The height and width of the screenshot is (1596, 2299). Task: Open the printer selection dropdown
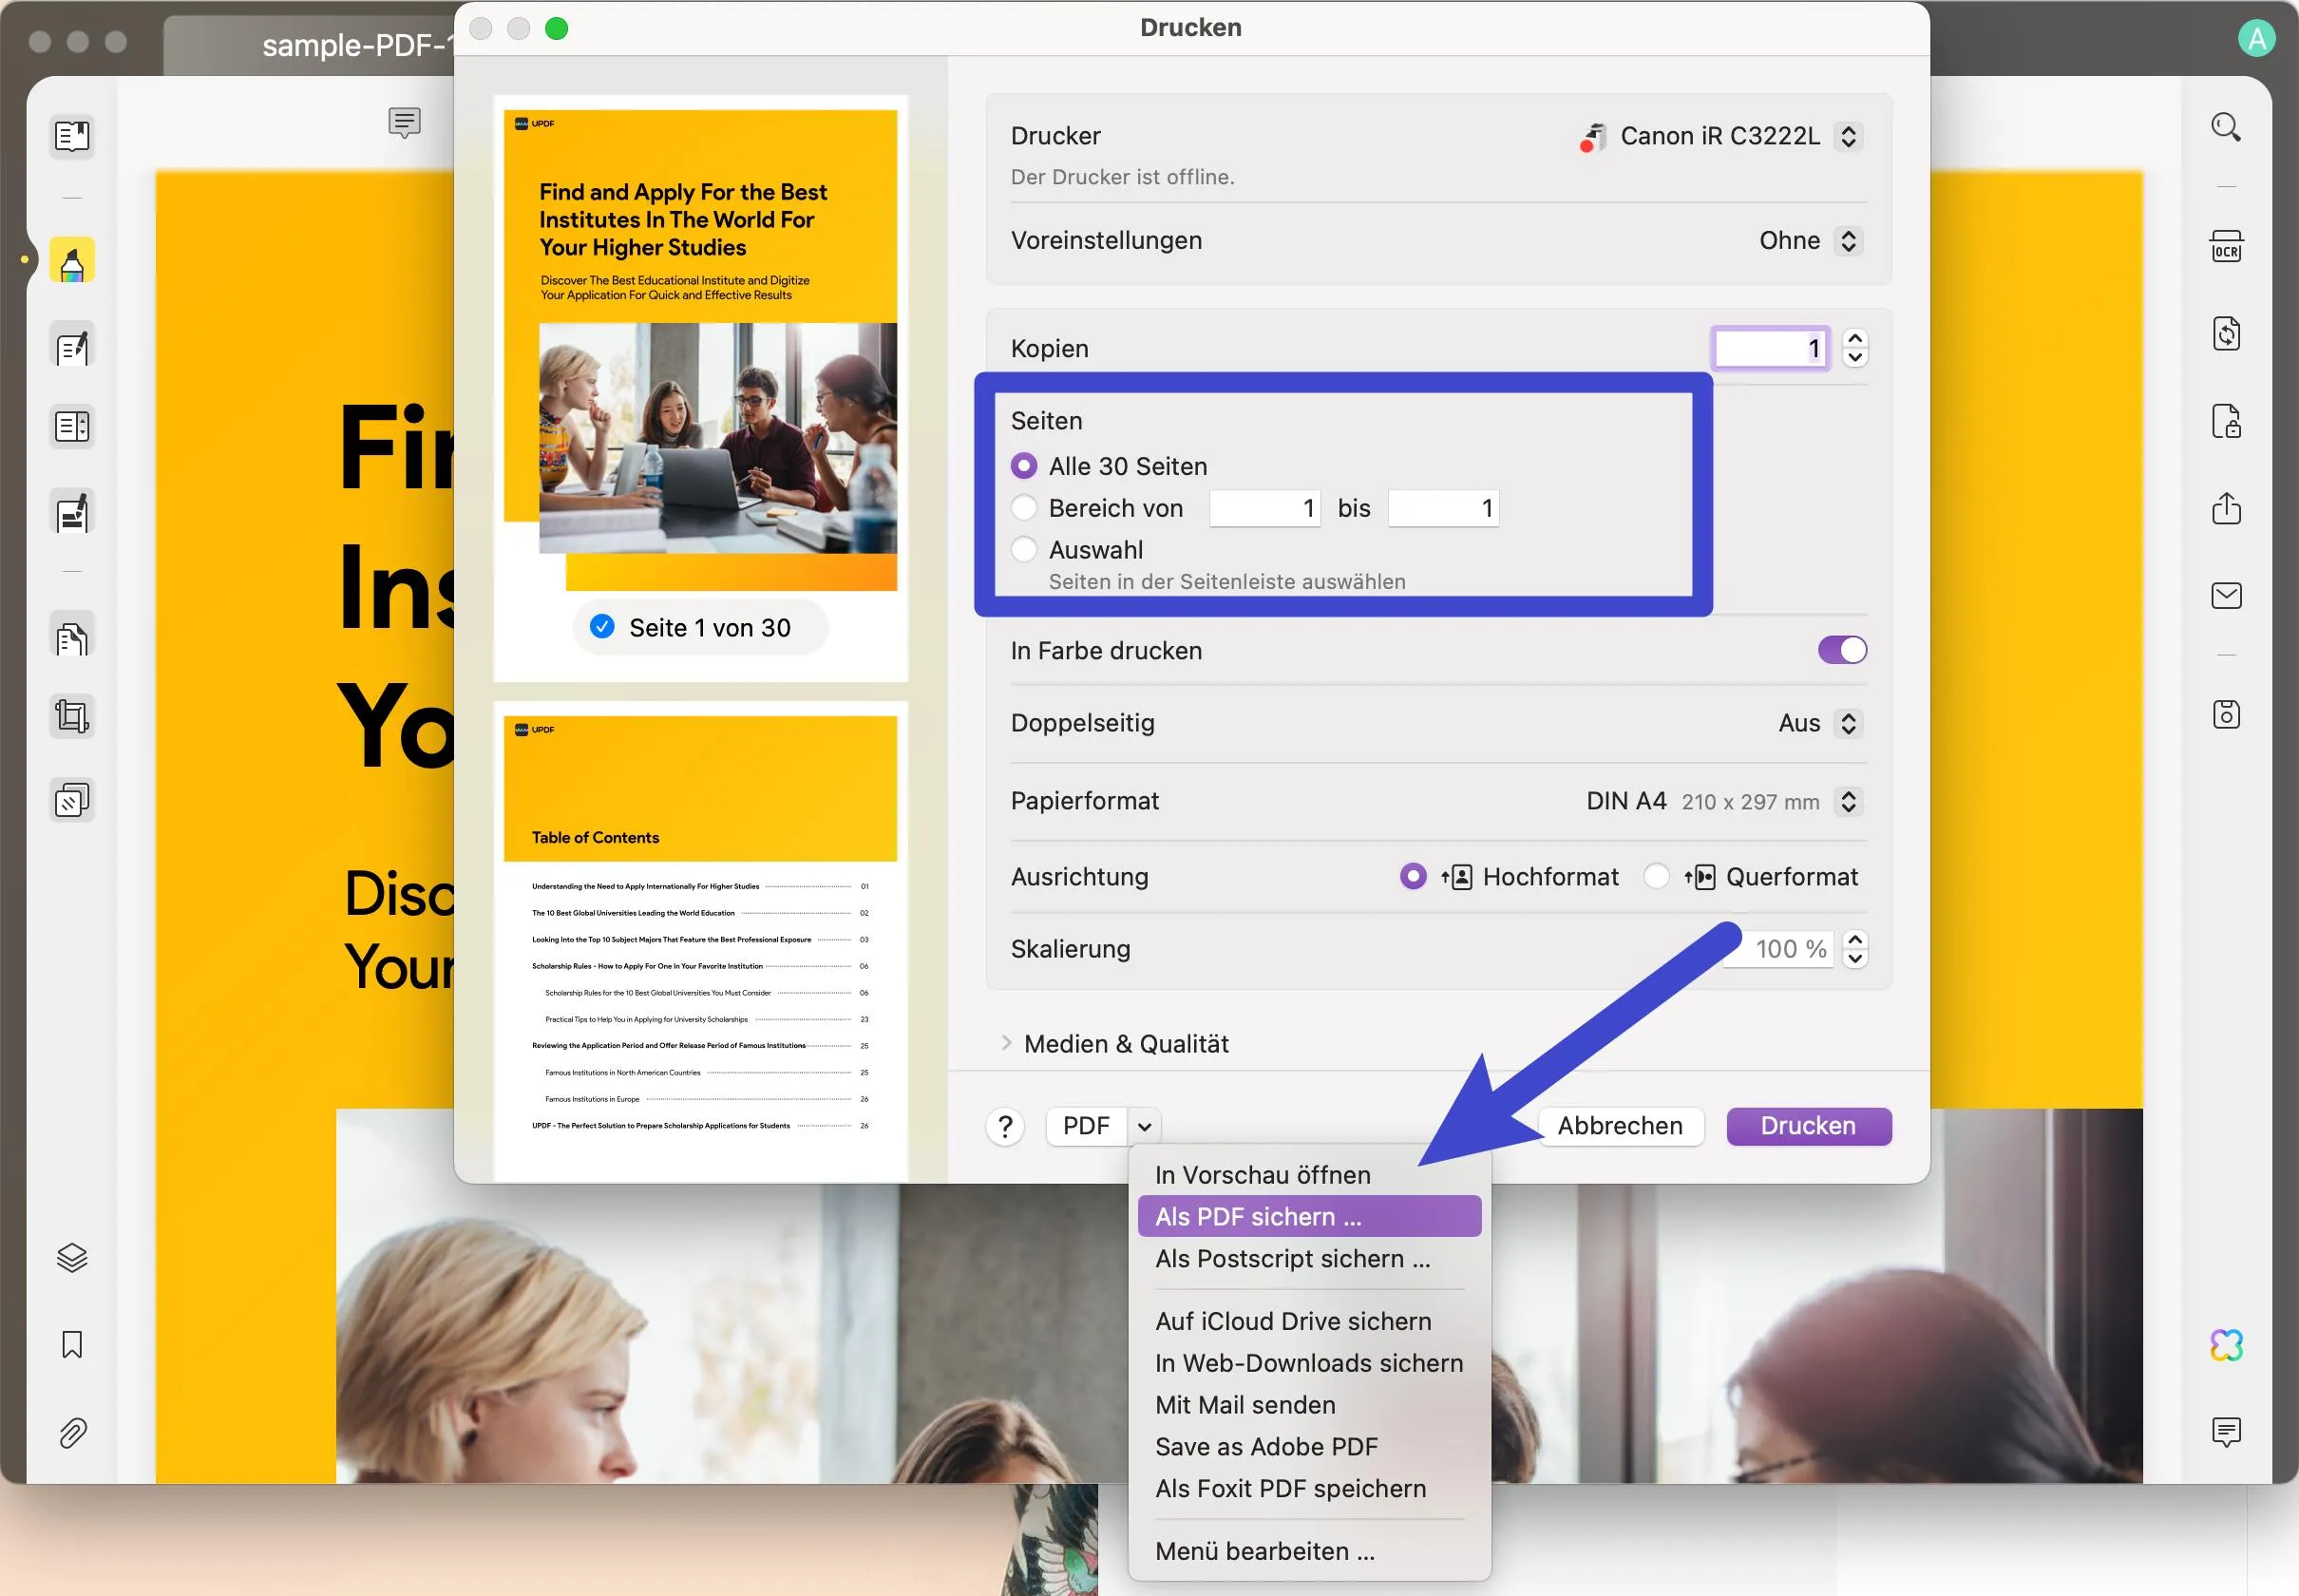pos(1846,136)
